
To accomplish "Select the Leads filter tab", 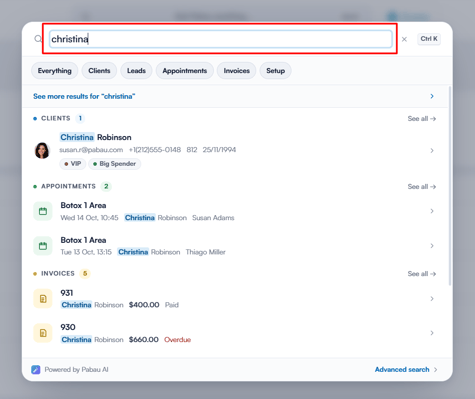I will tap(136, 71).
